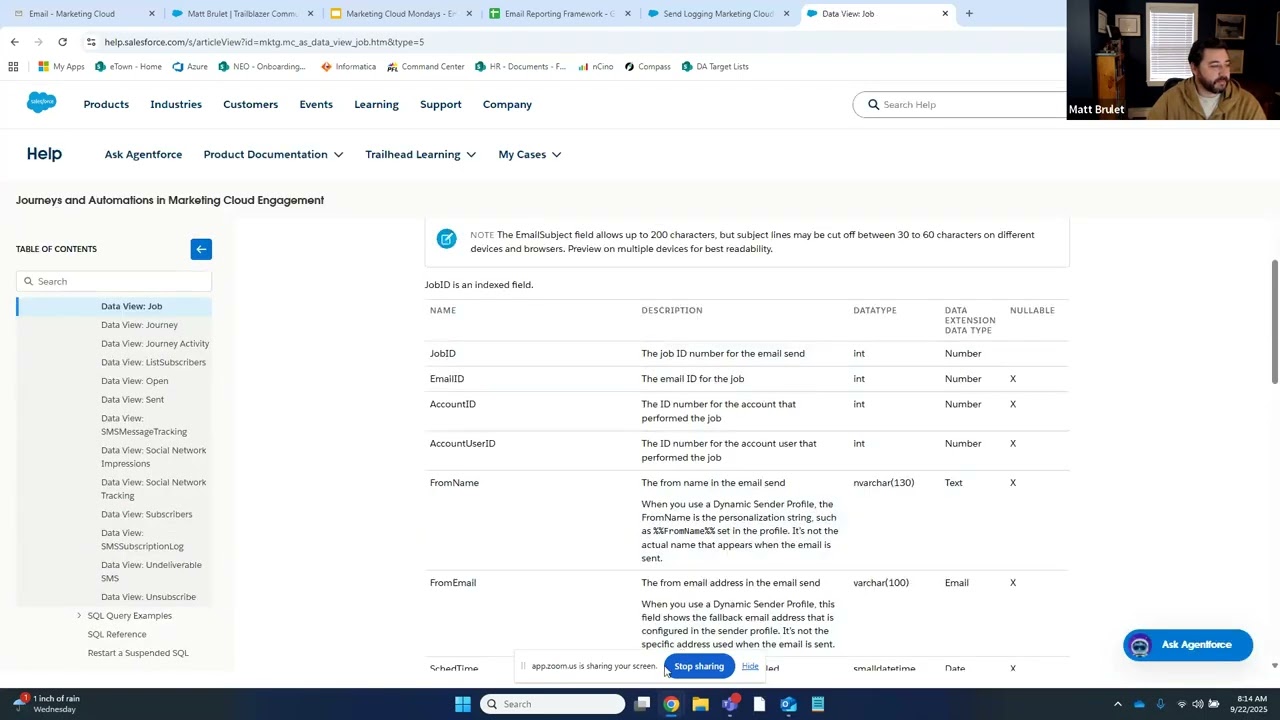Open SQL Reference in the contents

[x=117, y=634]
